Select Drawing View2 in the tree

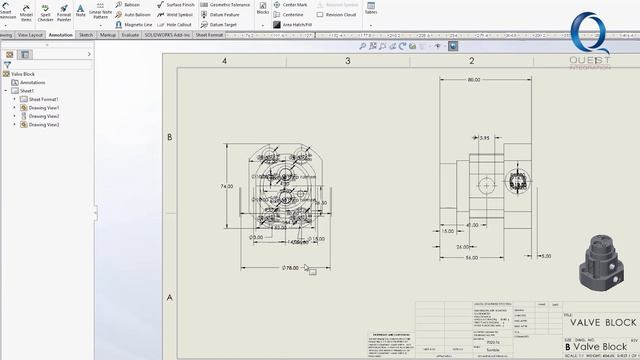coord(40,116)
